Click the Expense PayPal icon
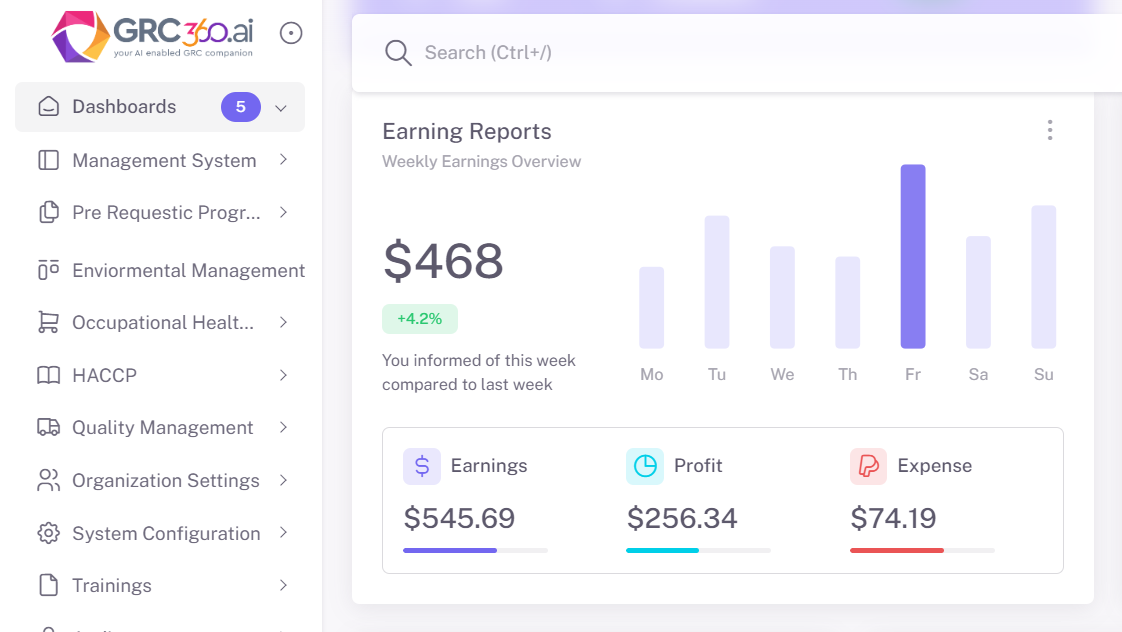The width and height of the screenshot is (1122, 632). click(868, 466)
